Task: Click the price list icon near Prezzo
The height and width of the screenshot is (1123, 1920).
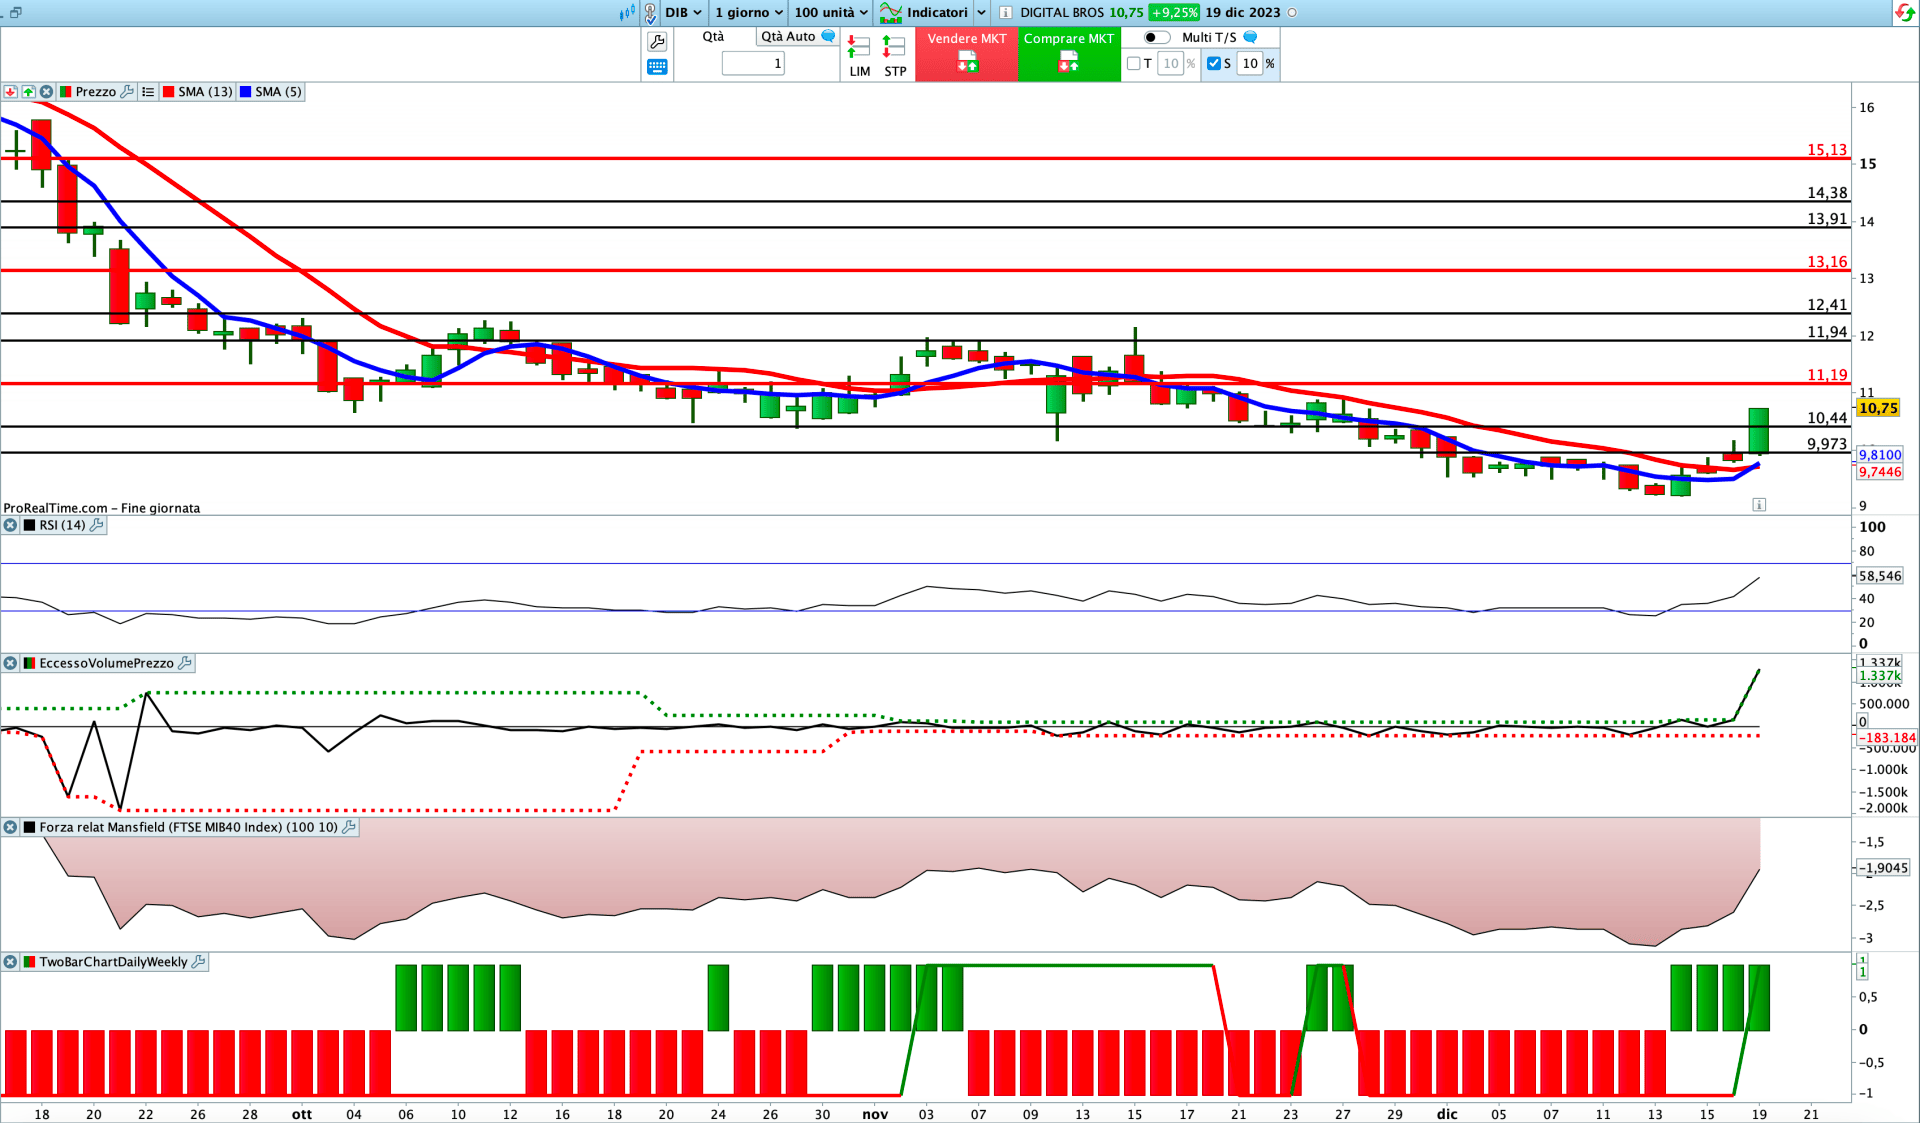Action: [148, 92]
